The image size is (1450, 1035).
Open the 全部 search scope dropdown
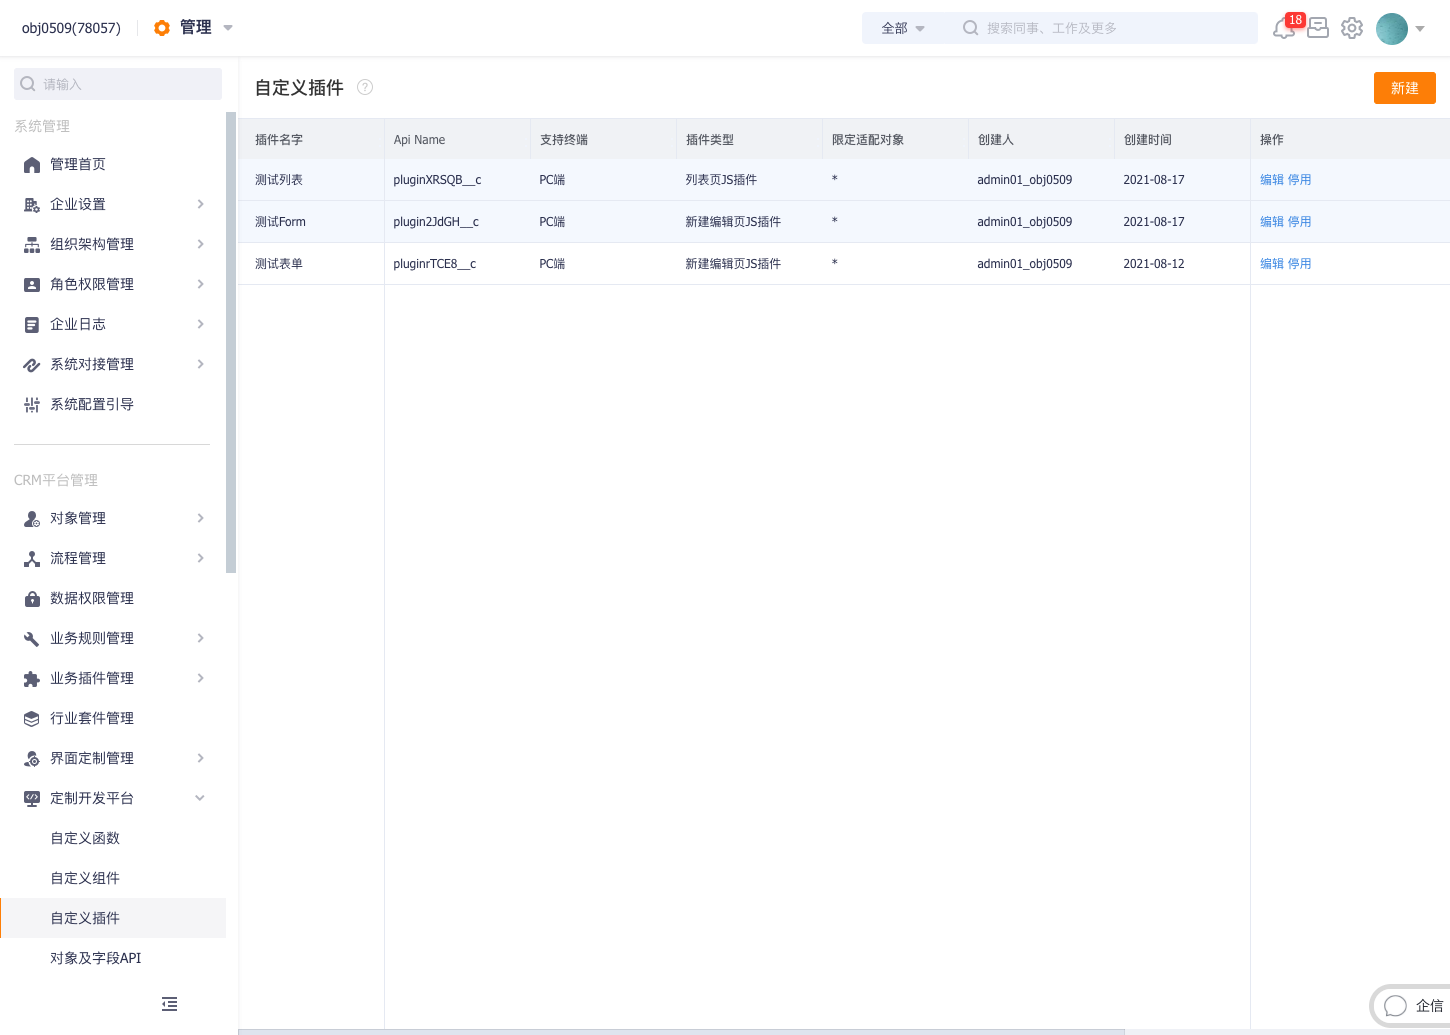903,28
